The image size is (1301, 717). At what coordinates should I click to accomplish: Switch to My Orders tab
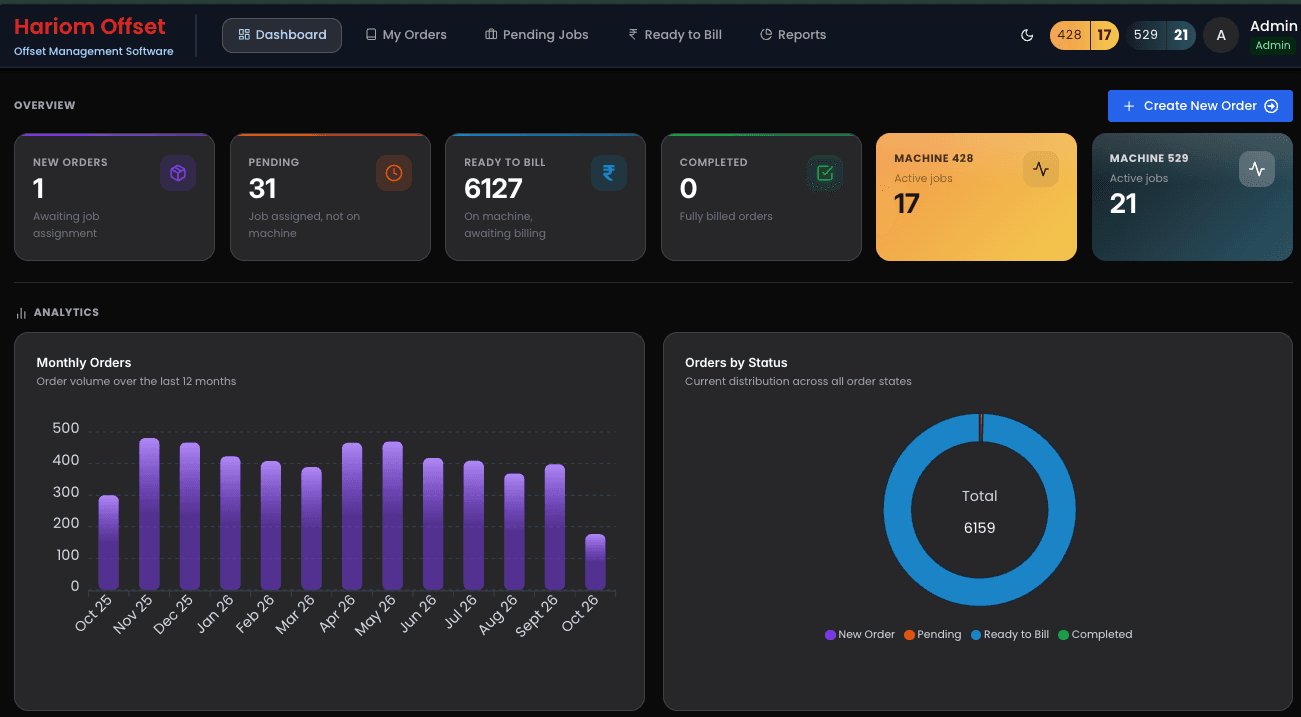coord(406,35)
